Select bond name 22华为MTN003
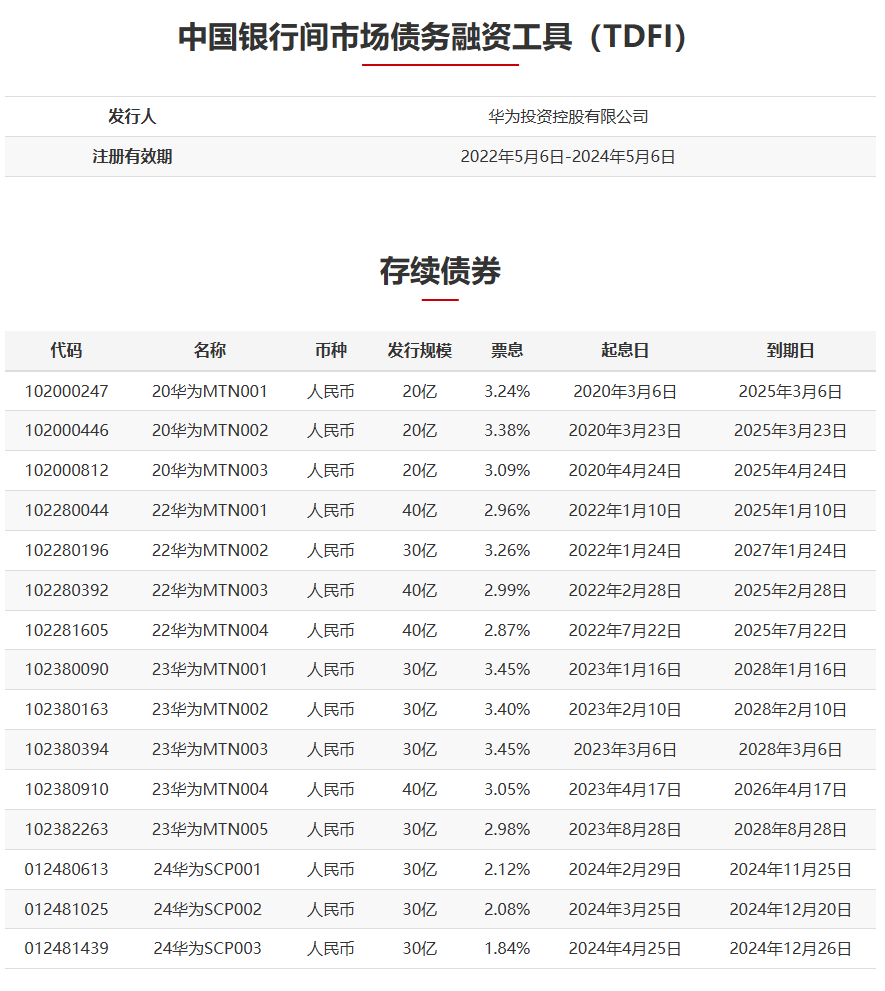885x991 pixels. (x=210, y=591)
